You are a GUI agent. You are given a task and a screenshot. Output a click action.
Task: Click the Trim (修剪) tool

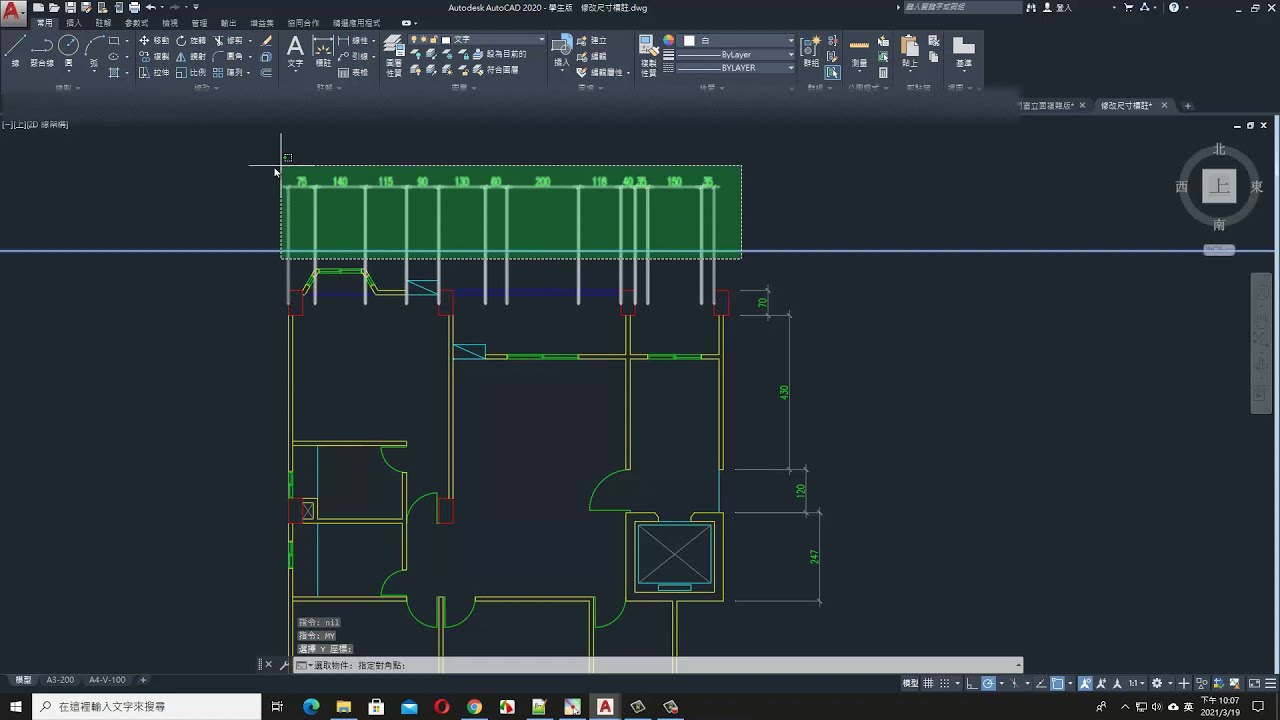click(x=228, y=41)
